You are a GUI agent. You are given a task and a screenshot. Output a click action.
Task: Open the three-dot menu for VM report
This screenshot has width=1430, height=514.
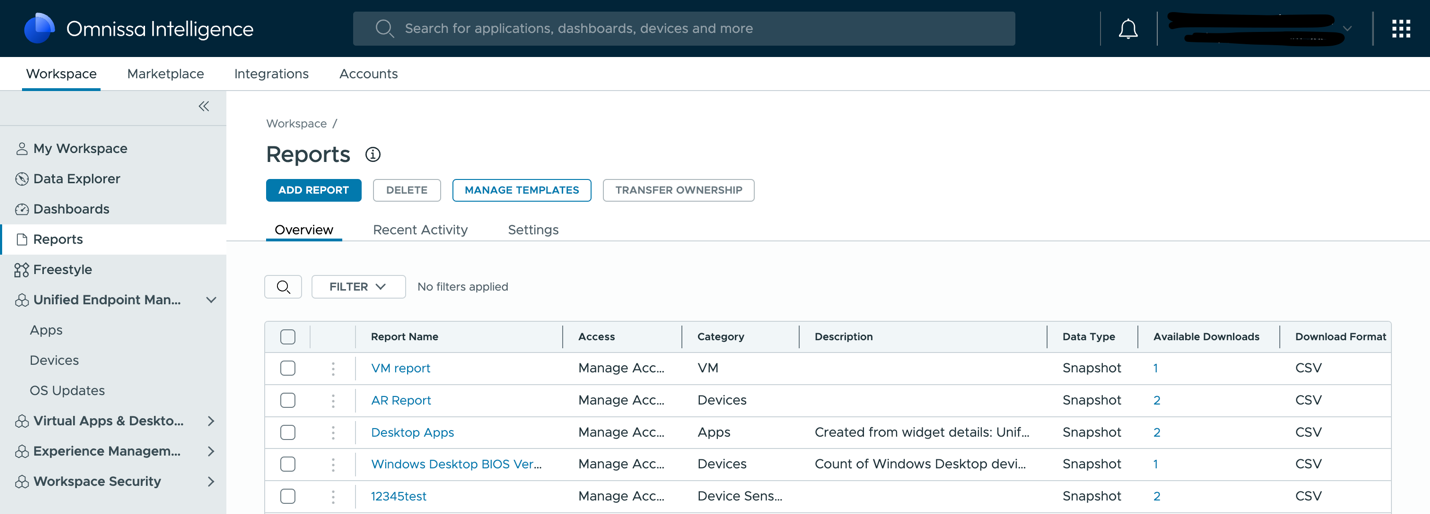(x=333, y=369)
